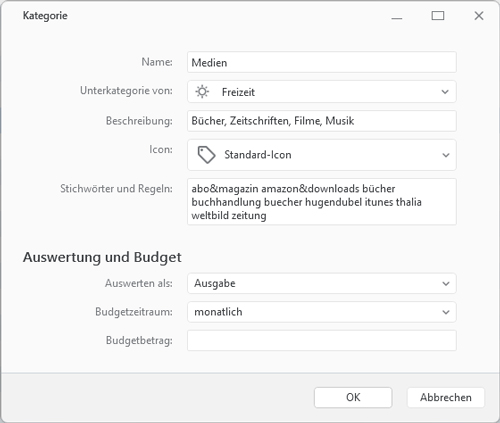Open the Icon selection dropdown chevron

(446, 155)
